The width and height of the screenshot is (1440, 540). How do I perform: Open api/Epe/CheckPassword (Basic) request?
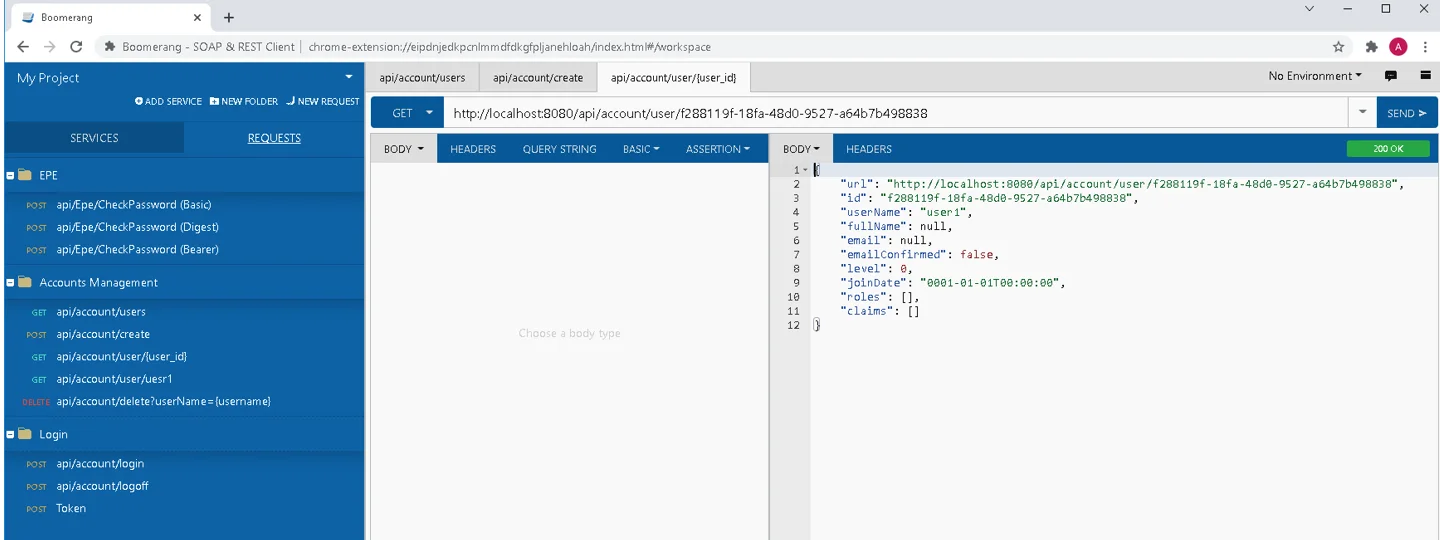(133, 204)
